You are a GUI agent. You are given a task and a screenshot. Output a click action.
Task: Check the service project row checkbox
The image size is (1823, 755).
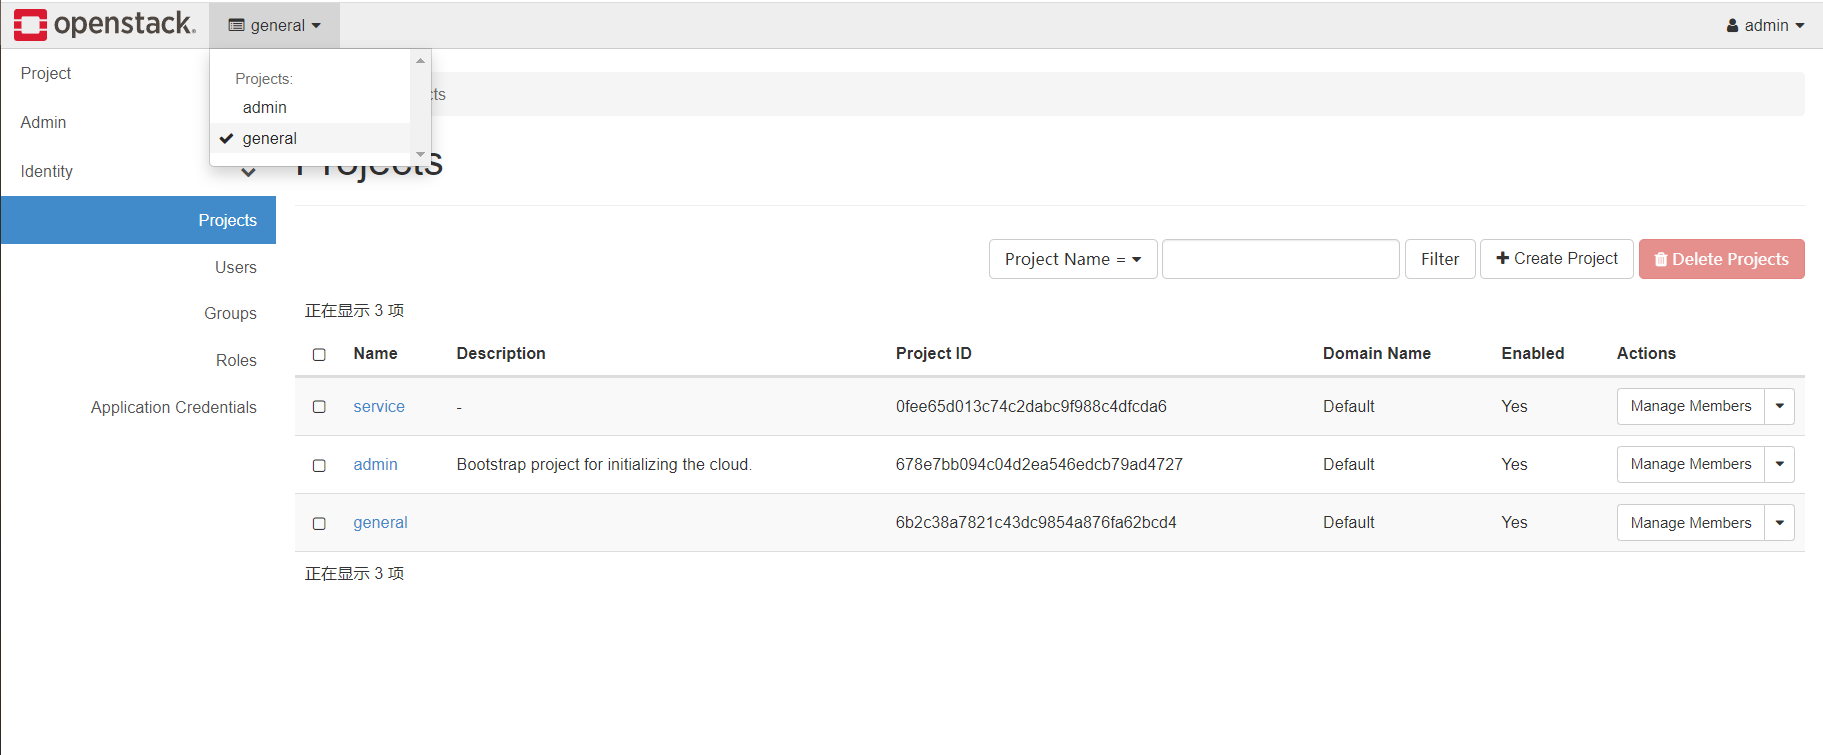click(319, 406)
